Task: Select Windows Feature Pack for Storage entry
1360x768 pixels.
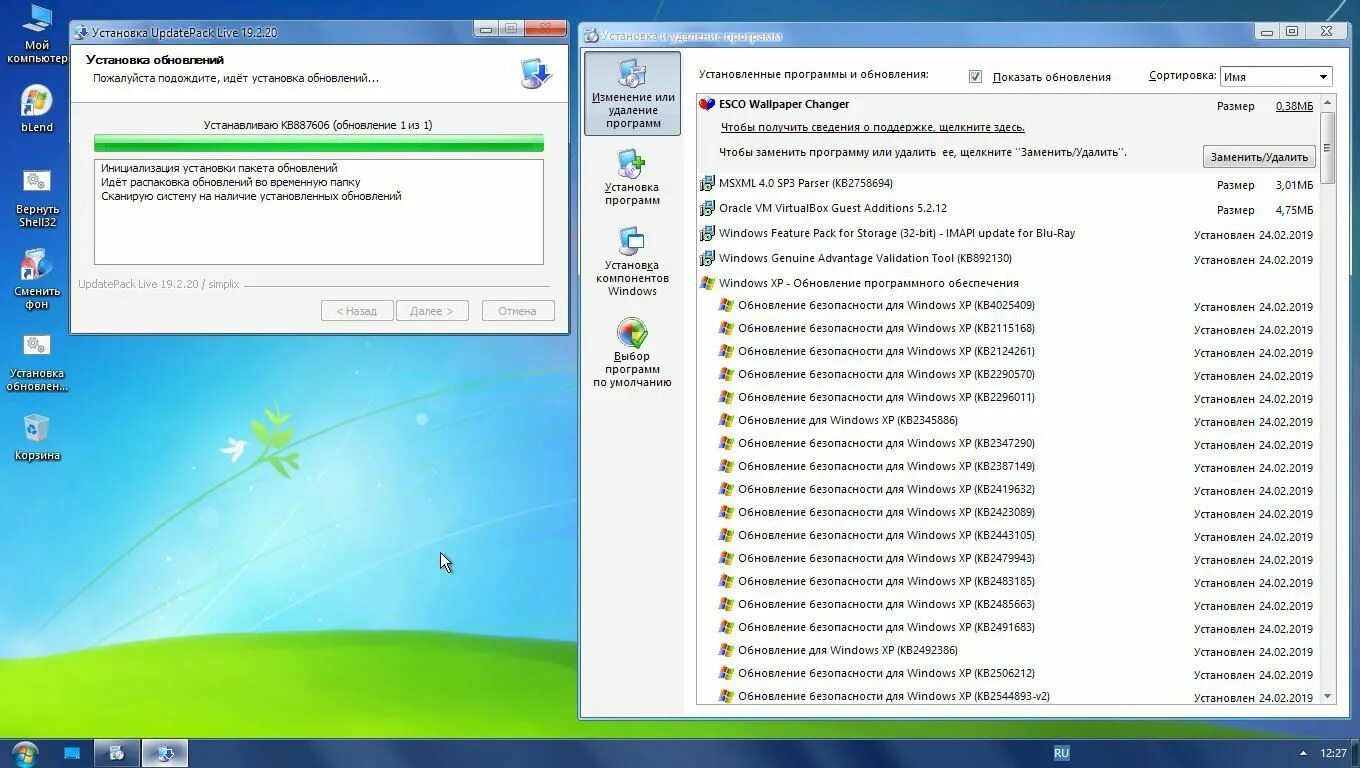Action: click(1008, 234)
